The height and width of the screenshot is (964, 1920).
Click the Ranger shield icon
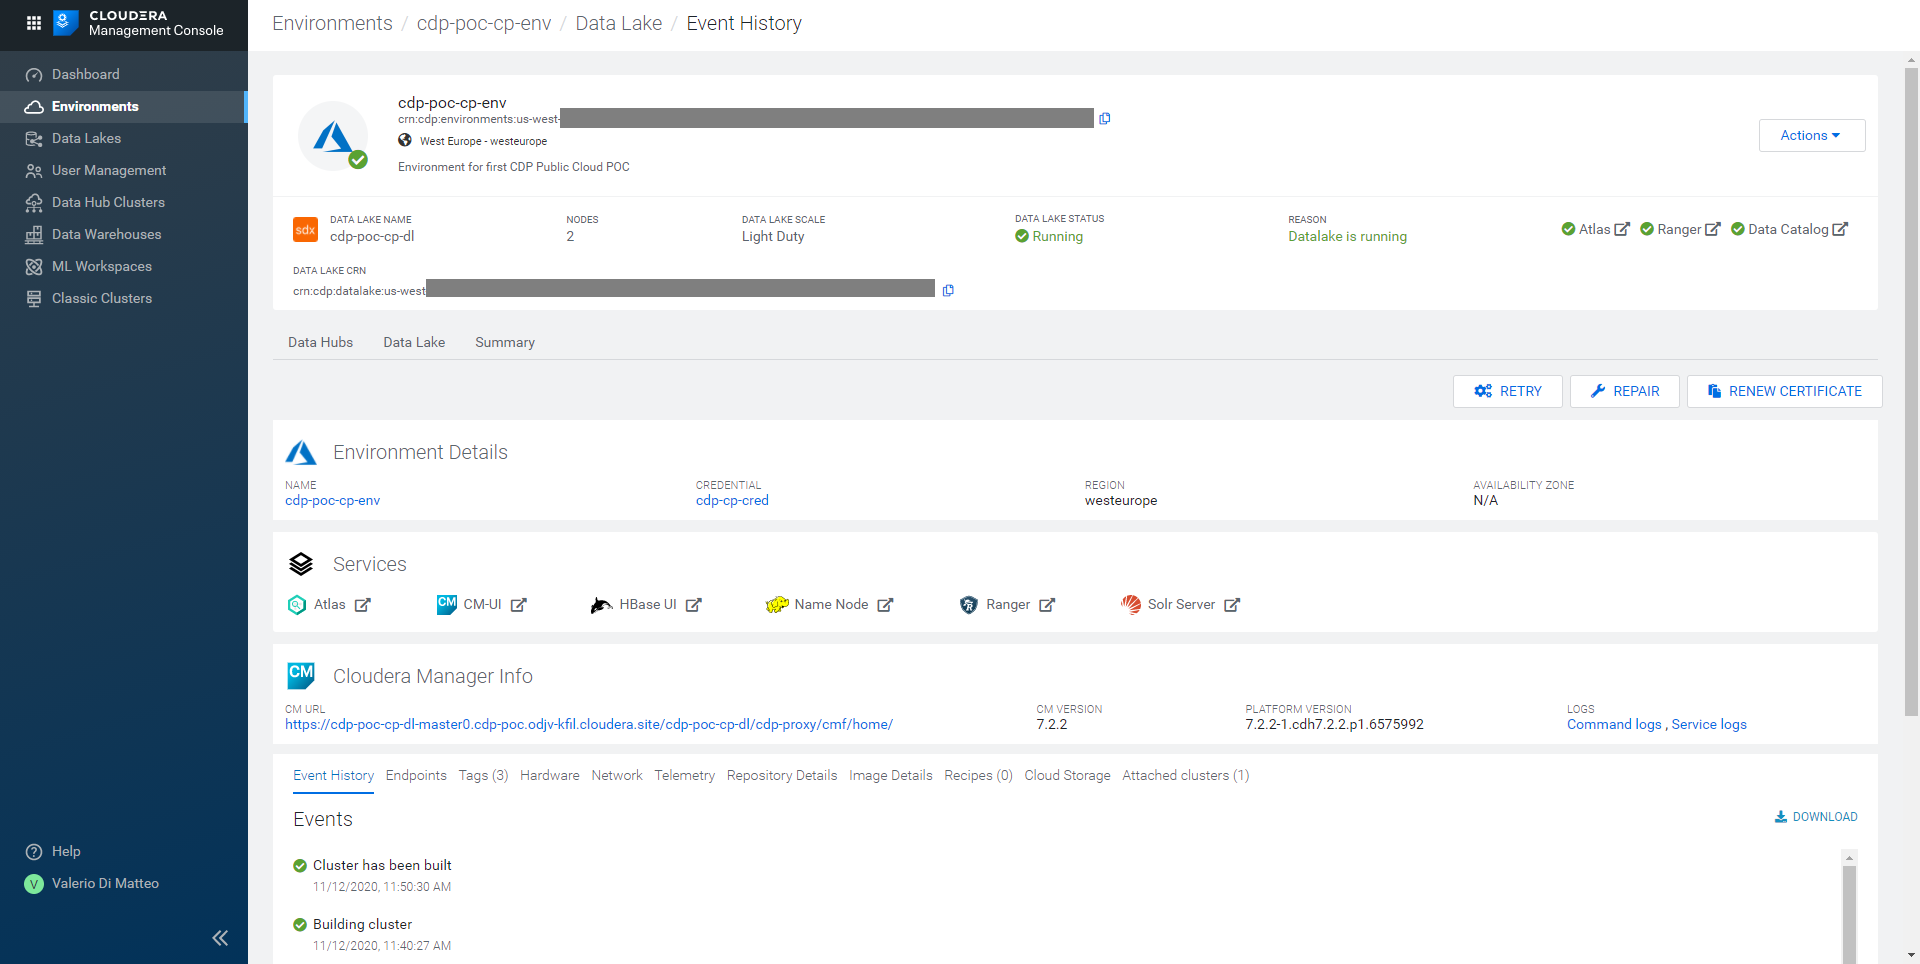pos(968,605)
